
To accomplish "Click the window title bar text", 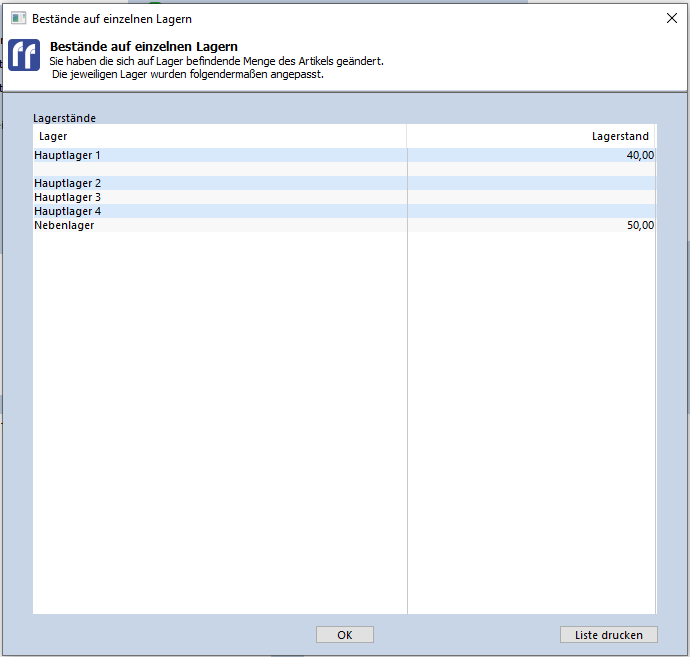I will 112,18.
